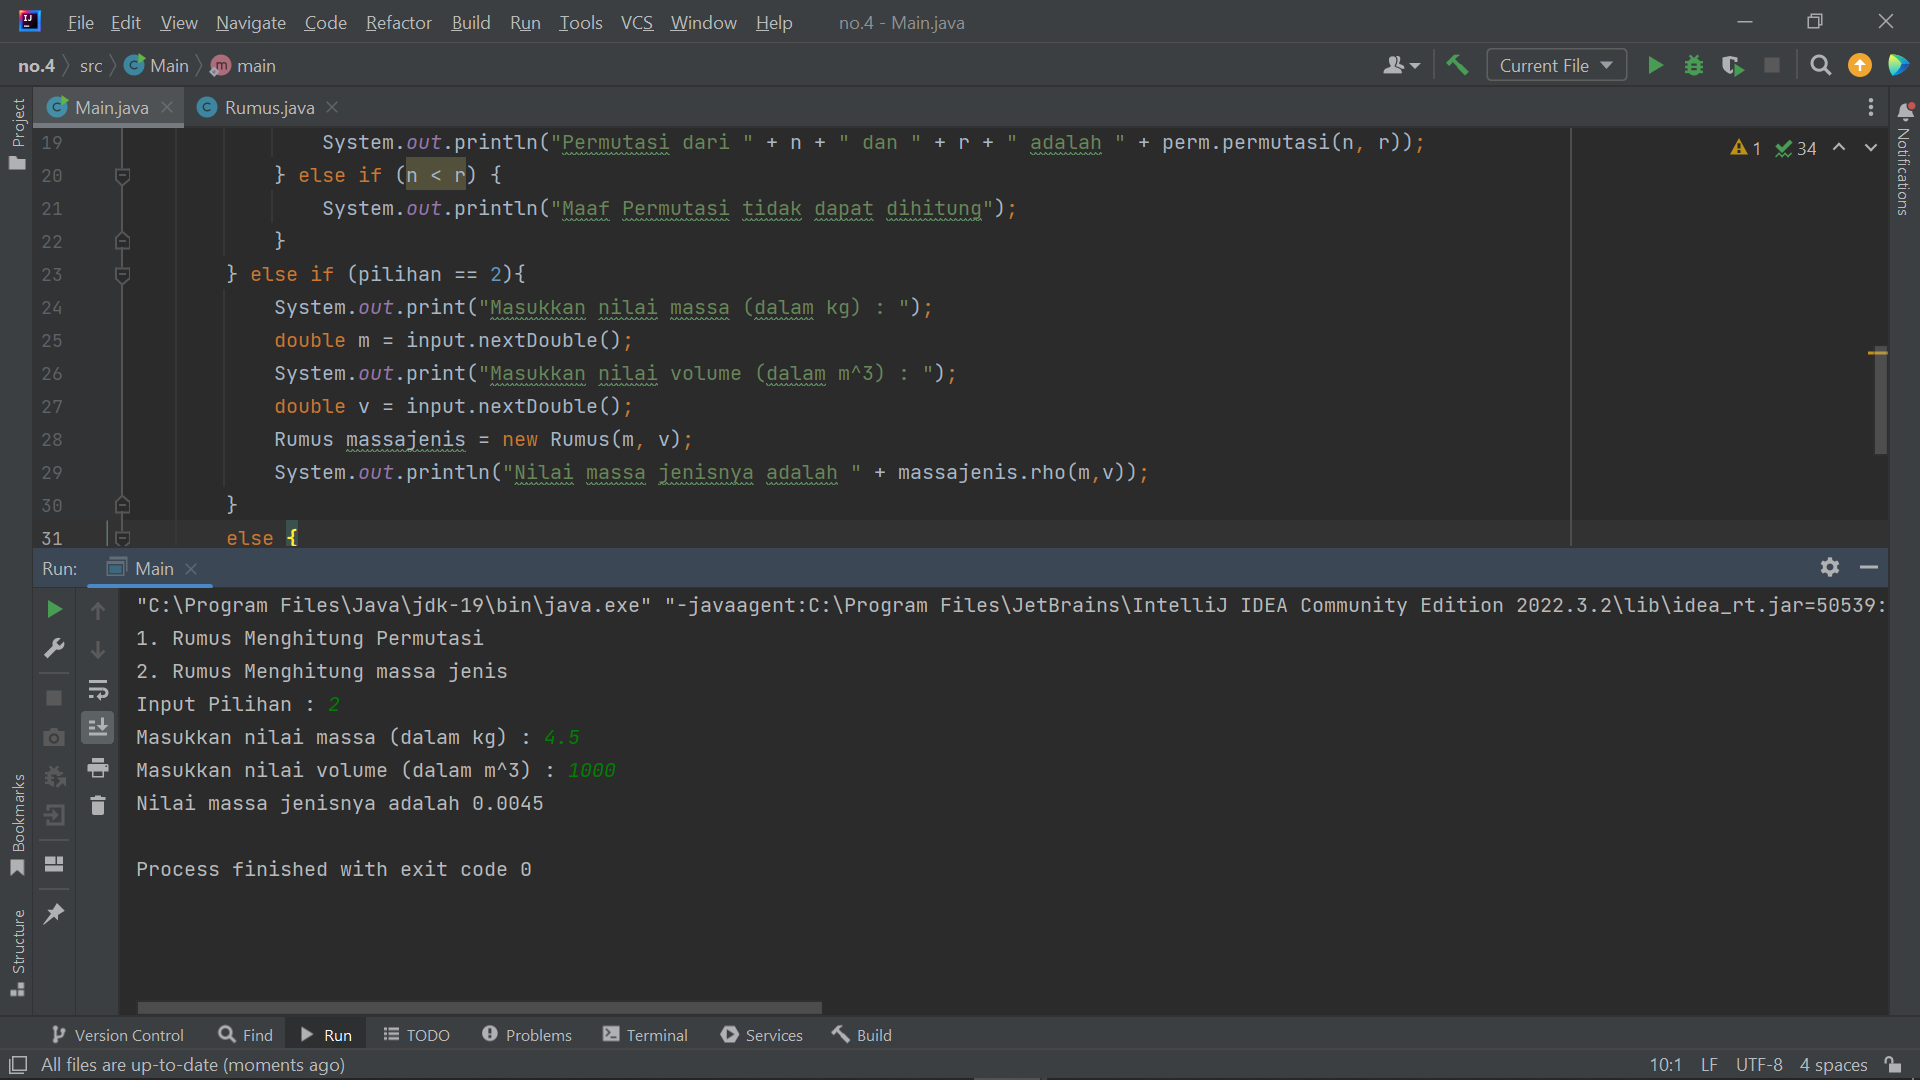
Task: Start debugging with the bug icon
Action: [1694, 64]
